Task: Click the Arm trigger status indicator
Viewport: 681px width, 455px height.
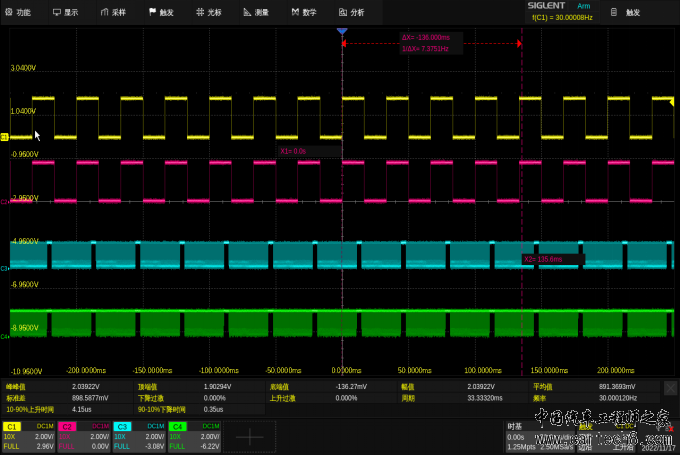Action: pyautogui.click(x=584, y=6)
